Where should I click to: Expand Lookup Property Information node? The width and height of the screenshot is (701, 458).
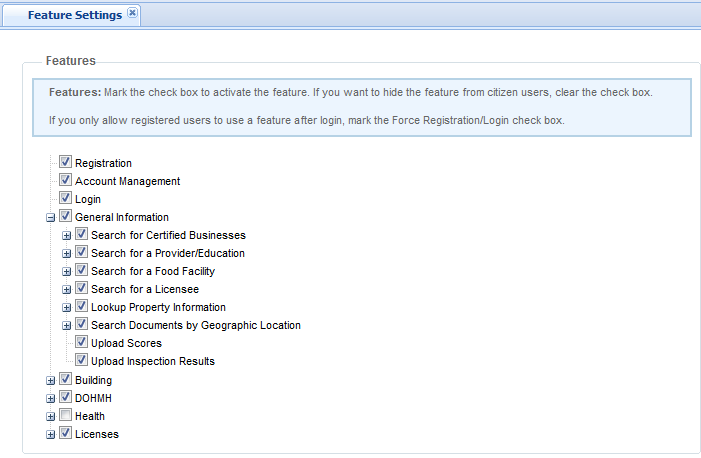67,307
